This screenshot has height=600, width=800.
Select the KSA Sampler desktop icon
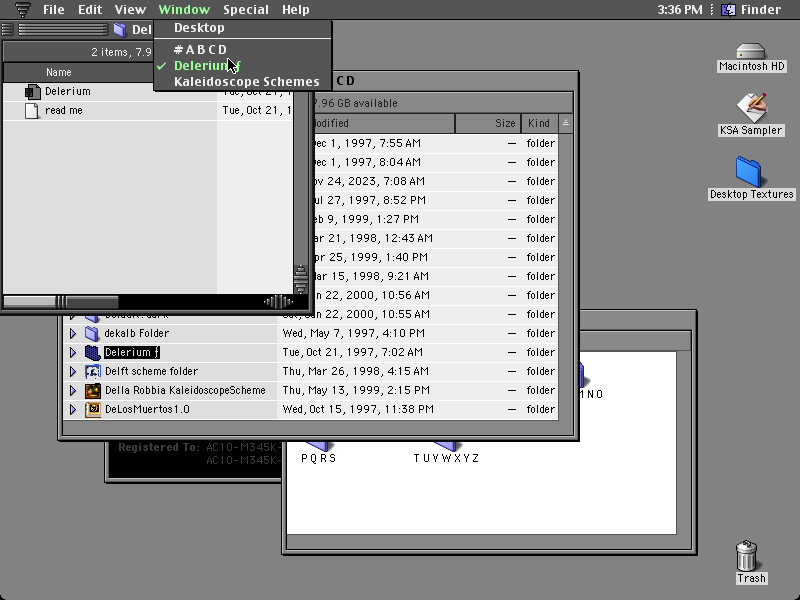point(751,108)
